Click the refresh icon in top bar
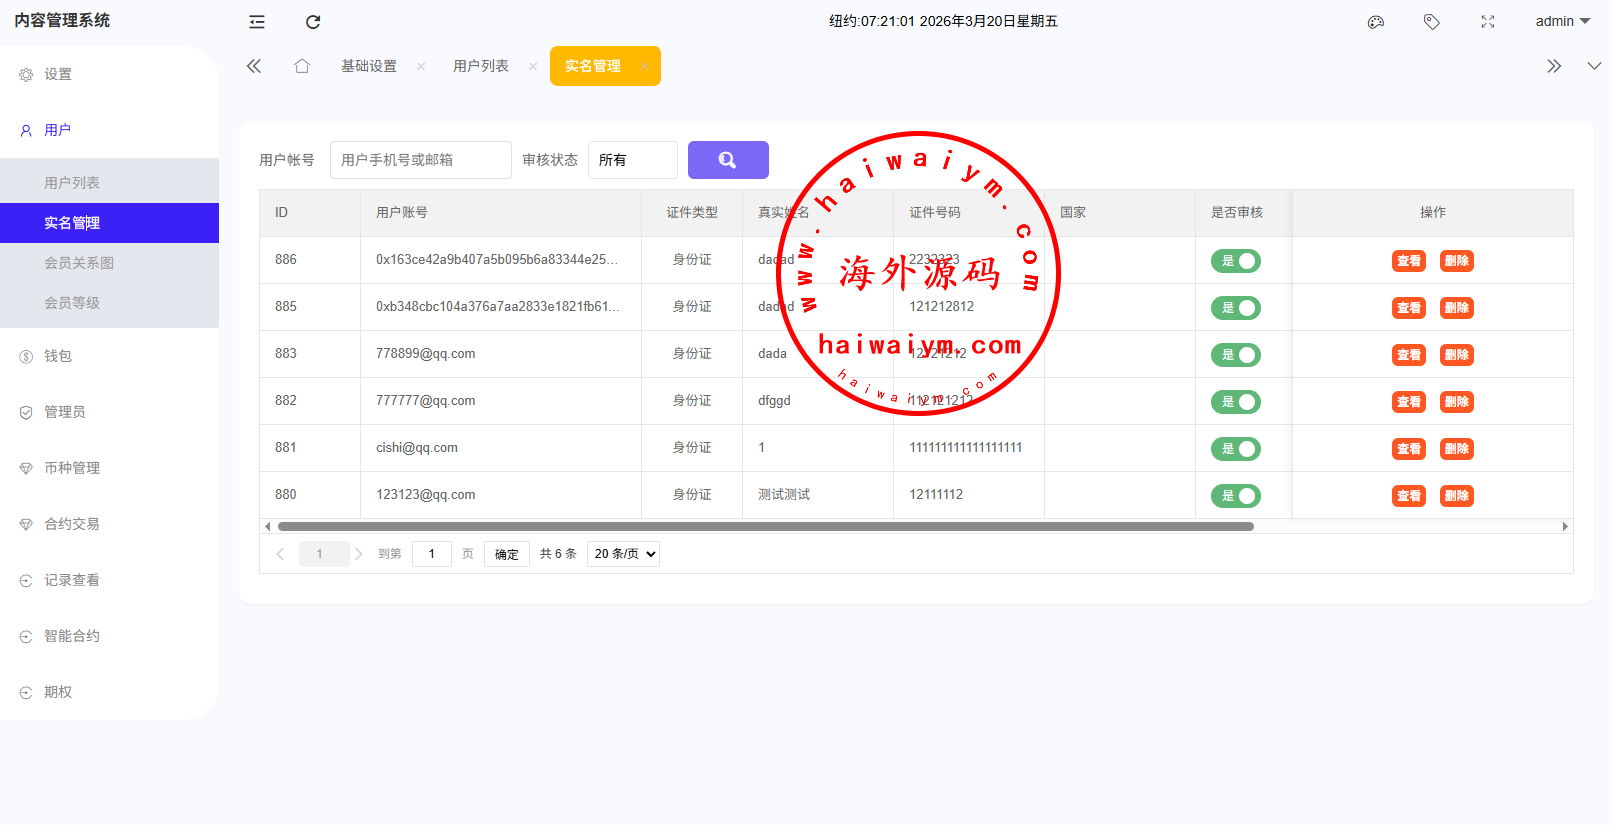The image size is (1612, 825). pyautogui.click(x=313, y=22)
